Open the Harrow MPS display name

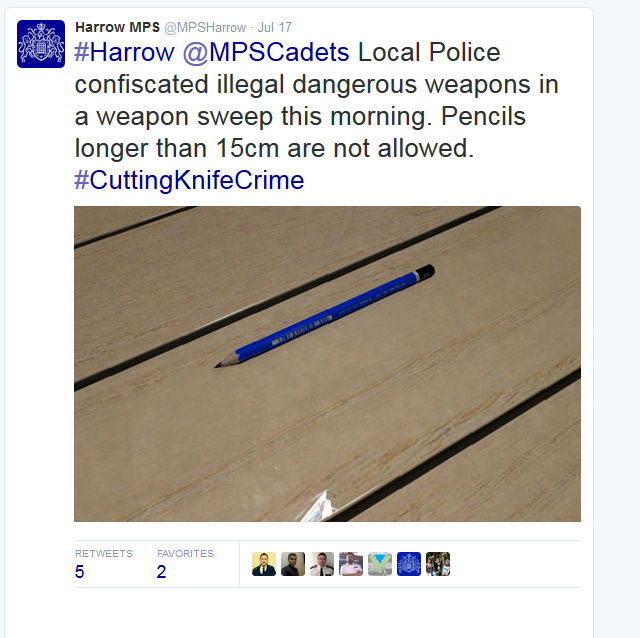coord(118,27)
